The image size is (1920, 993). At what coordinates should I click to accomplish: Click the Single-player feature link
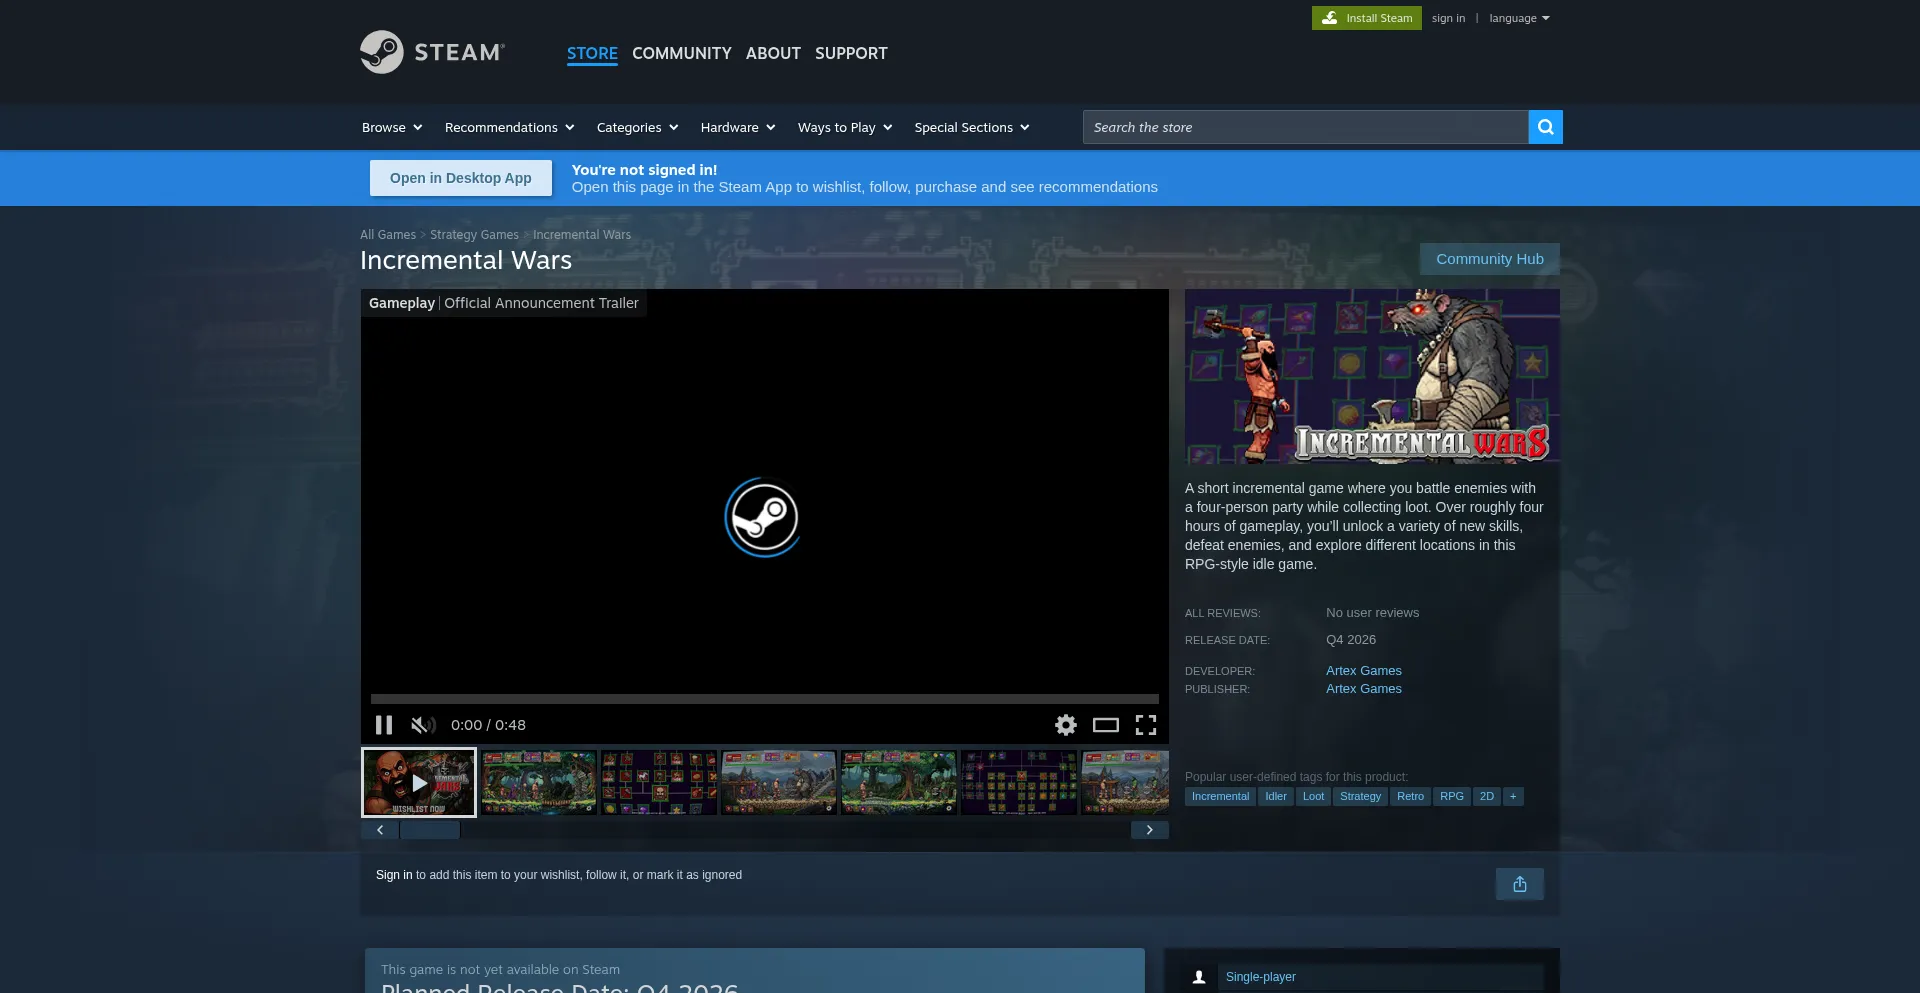[x=1261, y=977]
